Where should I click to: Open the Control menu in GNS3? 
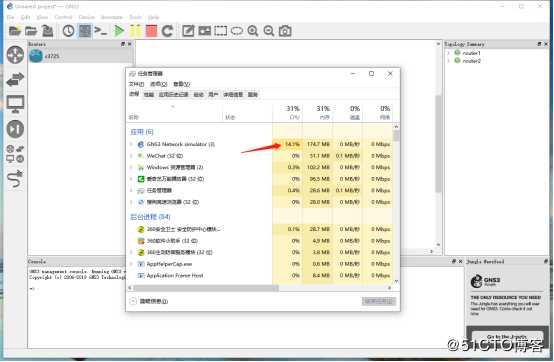pyautogui.click(x=63, y=17)
